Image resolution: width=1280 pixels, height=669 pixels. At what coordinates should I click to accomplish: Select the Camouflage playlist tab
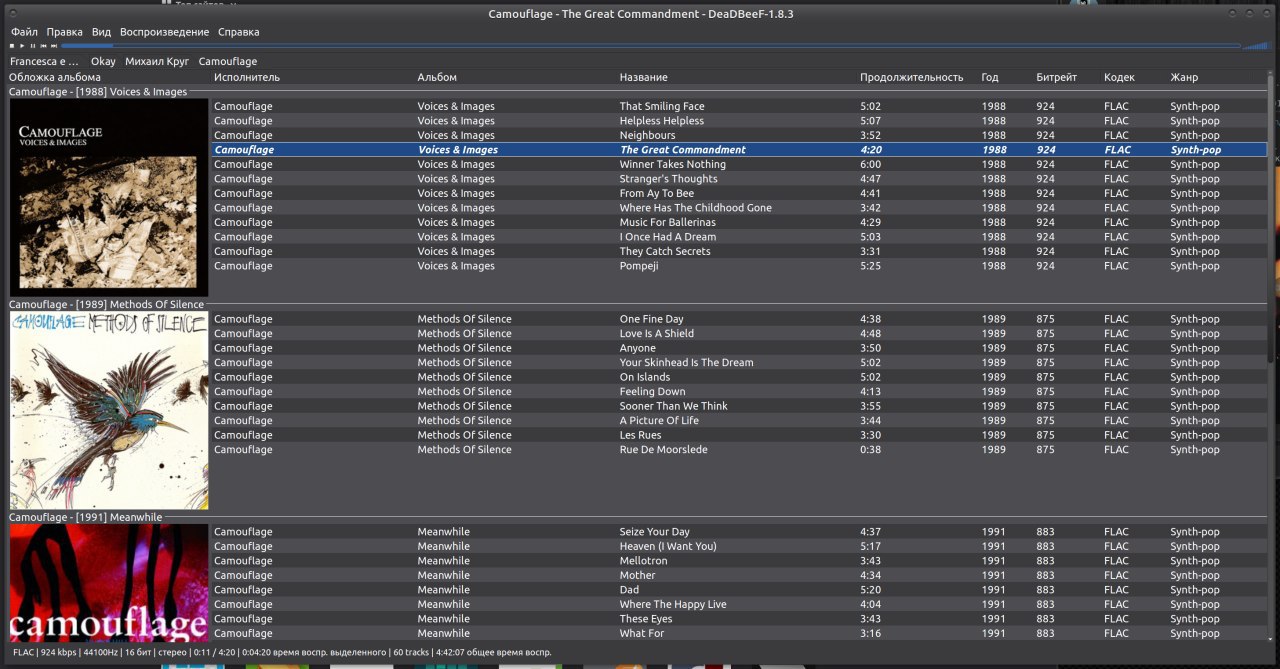point(228,62)
